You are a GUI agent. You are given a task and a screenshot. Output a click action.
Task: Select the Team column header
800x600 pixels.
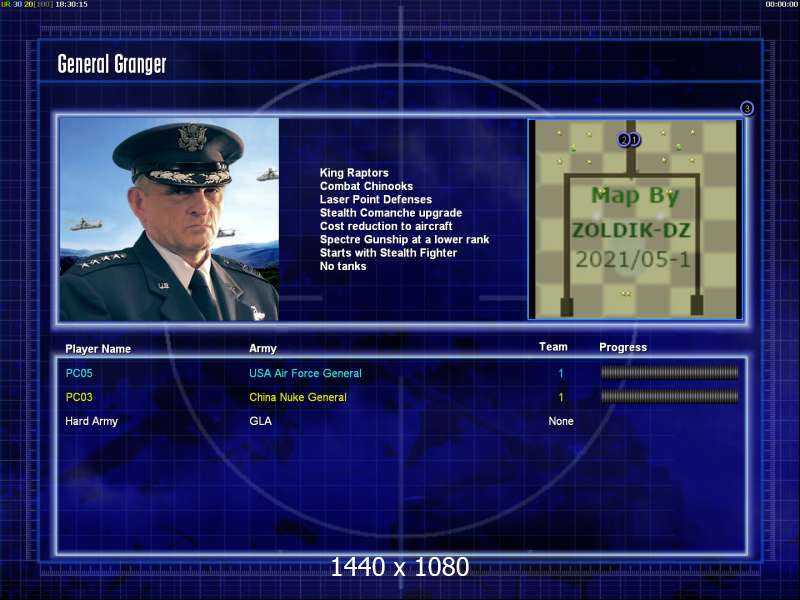tap(553, 347)
